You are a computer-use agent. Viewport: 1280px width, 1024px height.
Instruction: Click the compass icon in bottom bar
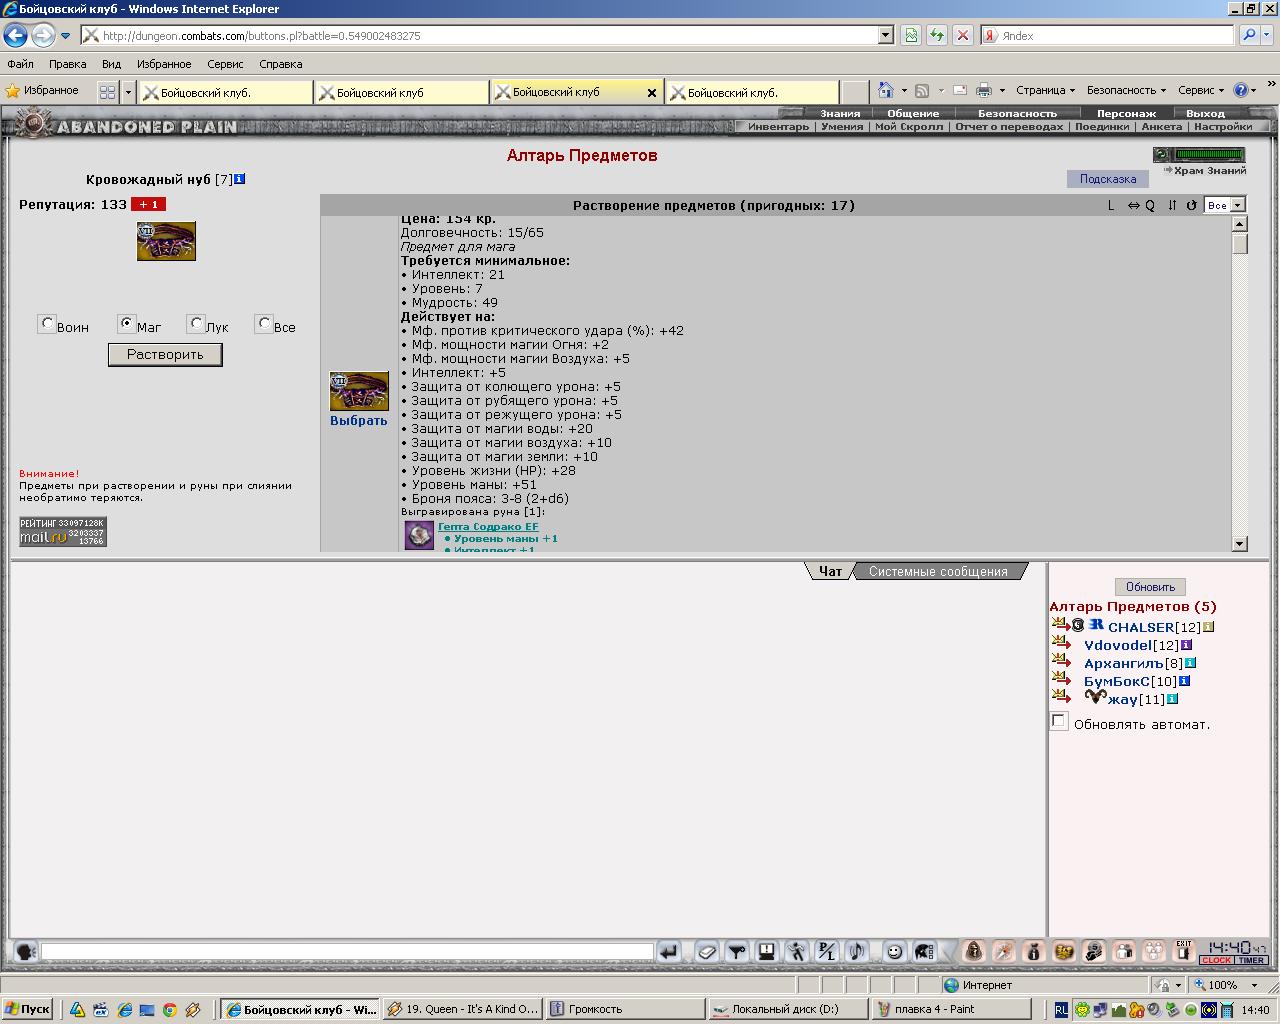[1004, 951]
